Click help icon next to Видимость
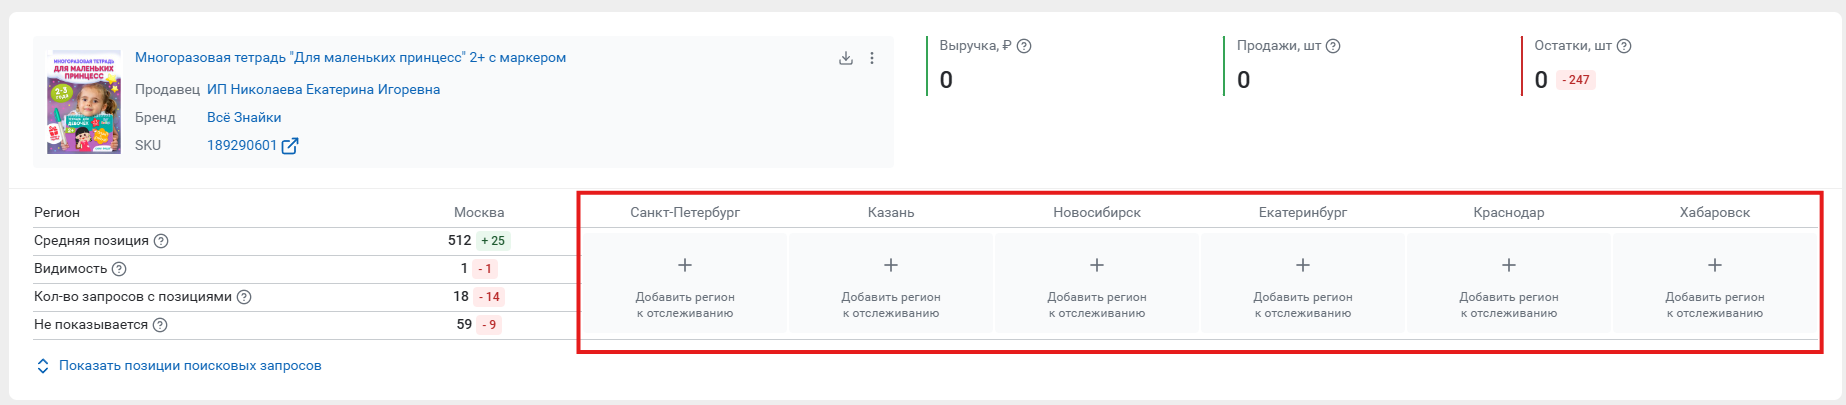 pos(119,269)
